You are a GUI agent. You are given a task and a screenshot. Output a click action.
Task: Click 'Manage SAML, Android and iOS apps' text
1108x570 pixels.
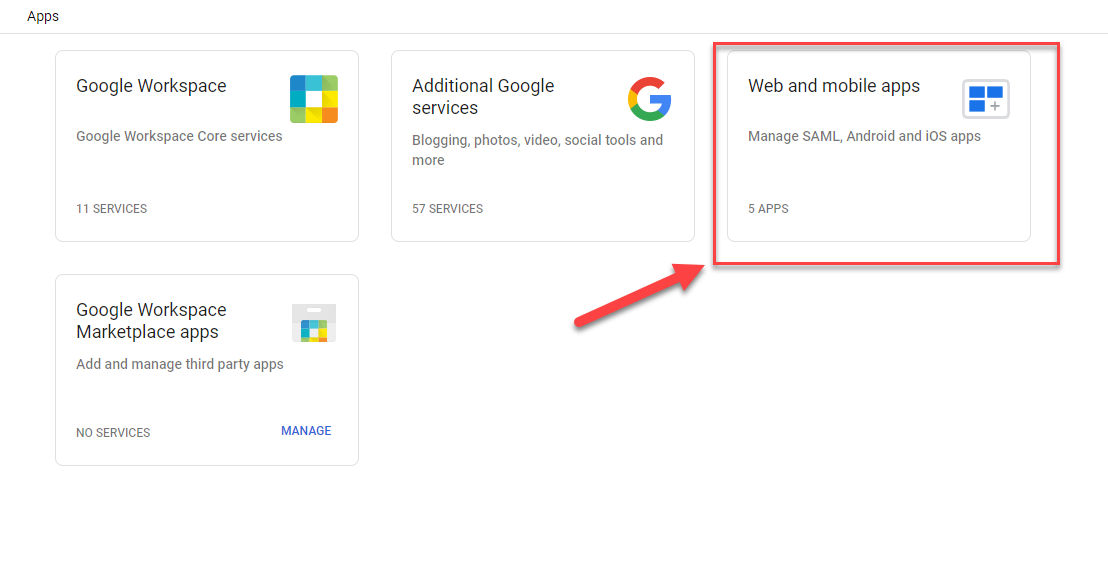pyautogui.click(x=864, y=136)
